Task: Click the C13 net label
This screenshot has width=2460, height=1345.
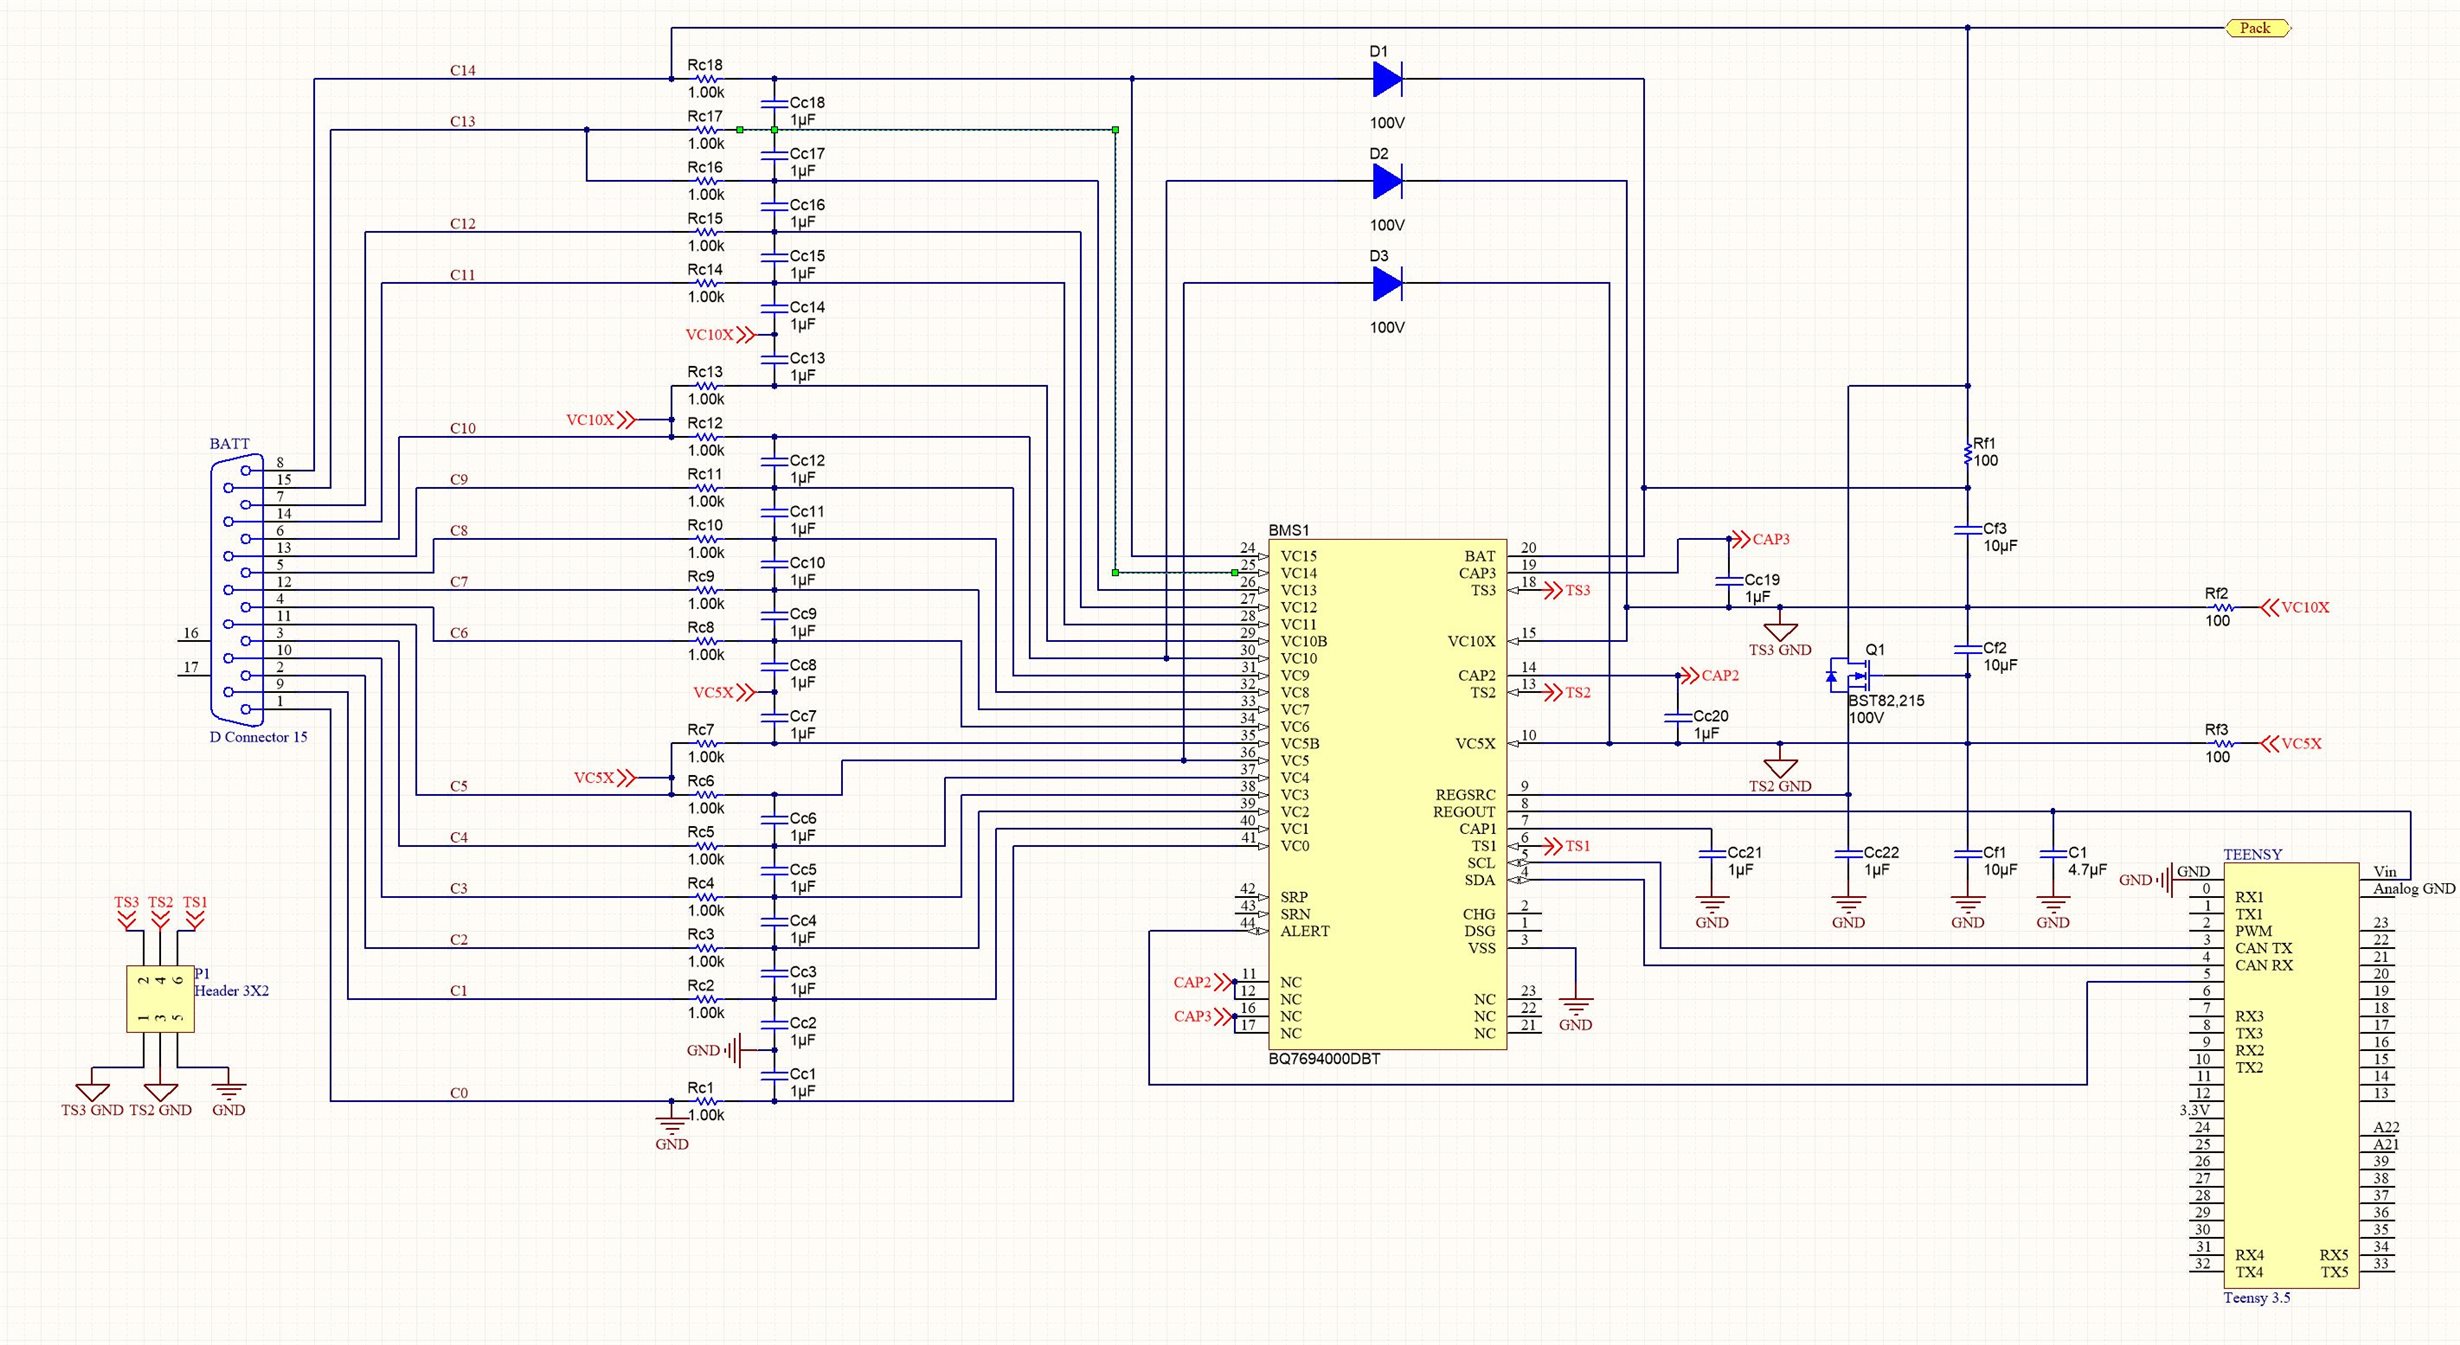Action: [x=462, y=121]
